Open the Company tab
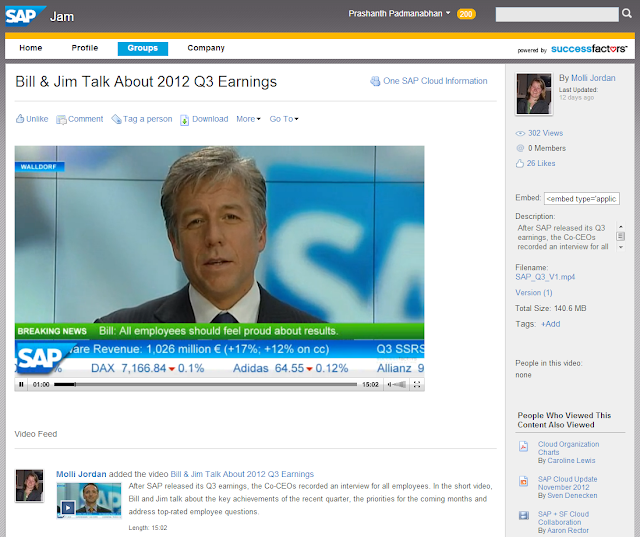640x537 pixels. click(x=206, y=48)
